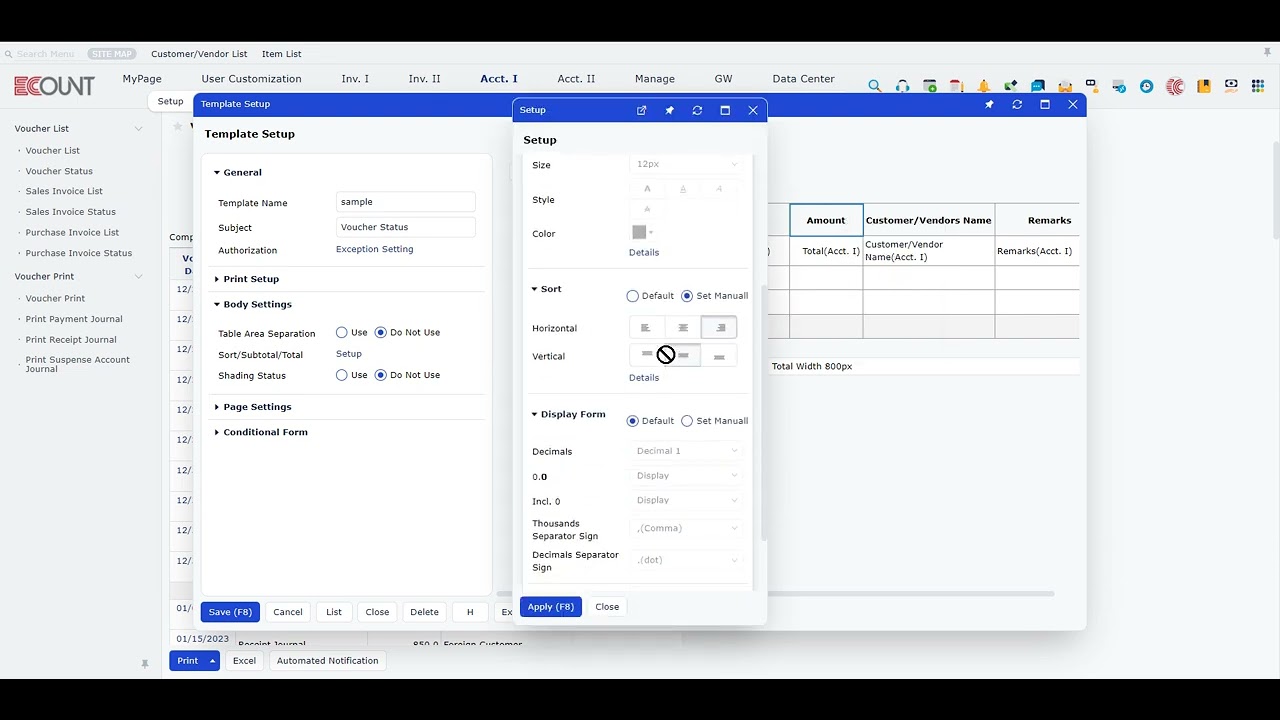Open Exception Setting link
Screen dimensions: 1280x720
(x=374, y=249)
